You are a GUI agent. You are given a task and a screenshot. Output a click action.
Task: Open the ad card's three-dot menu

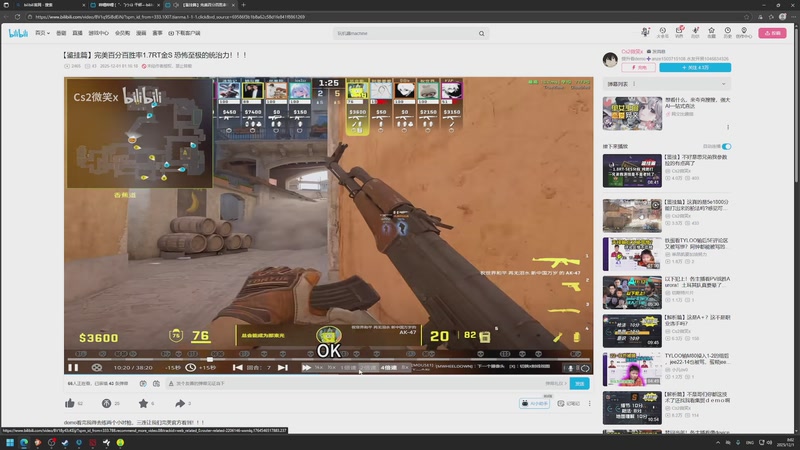(x=728, y=127)
